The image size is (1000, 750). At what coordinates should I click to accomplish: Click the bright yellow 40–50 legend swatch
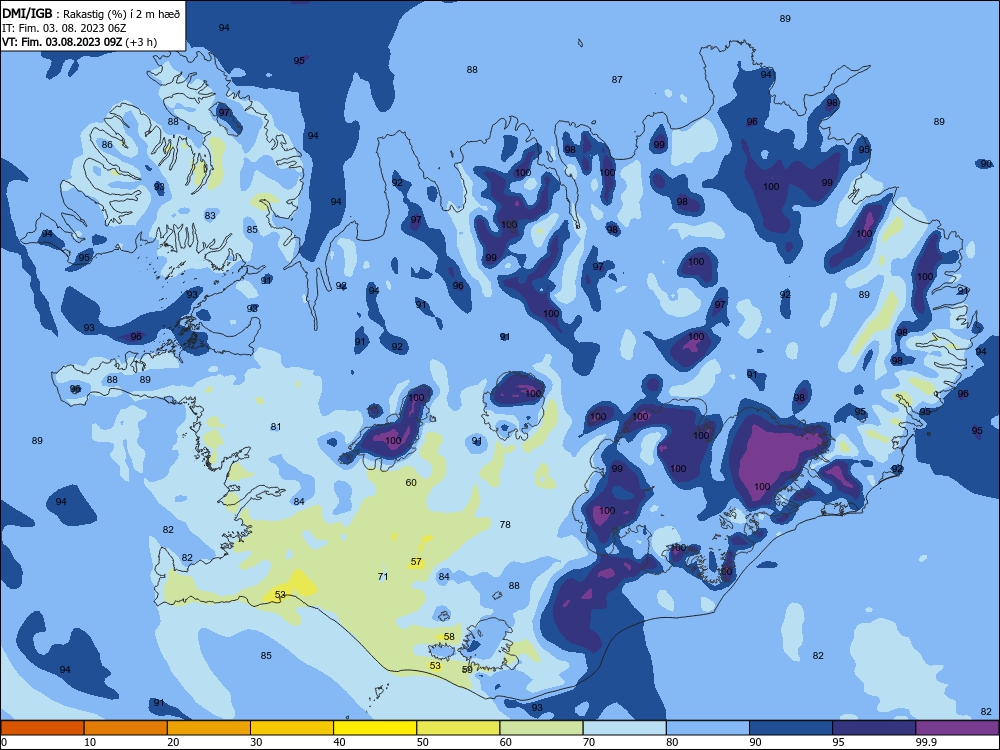(x=375, y=728)
